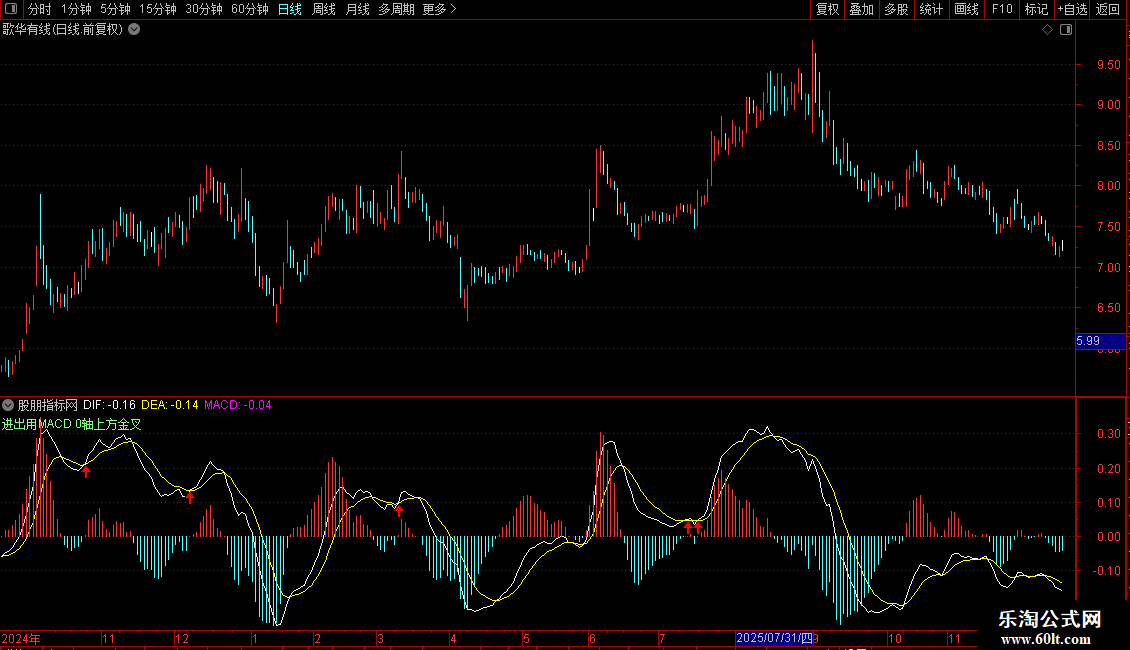
Task: Click the first red golden-cross arrow marker
Action: (x=86, y=471)
